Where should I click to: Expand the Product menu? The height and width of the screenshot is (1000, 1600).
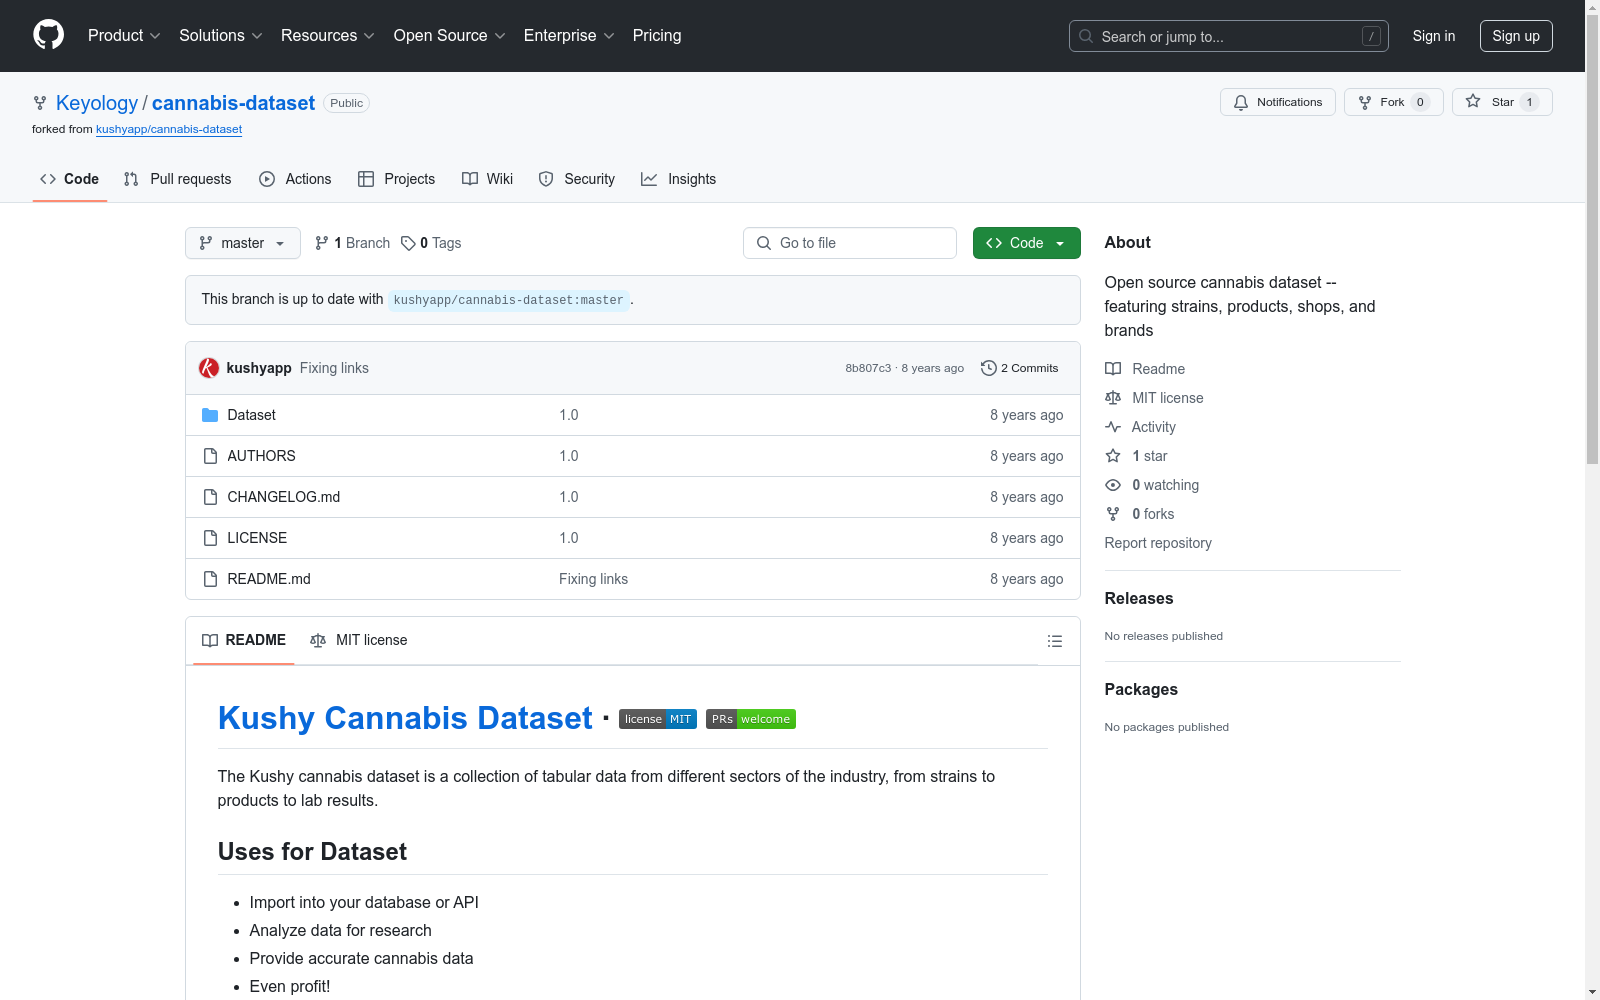click(124, 36)
